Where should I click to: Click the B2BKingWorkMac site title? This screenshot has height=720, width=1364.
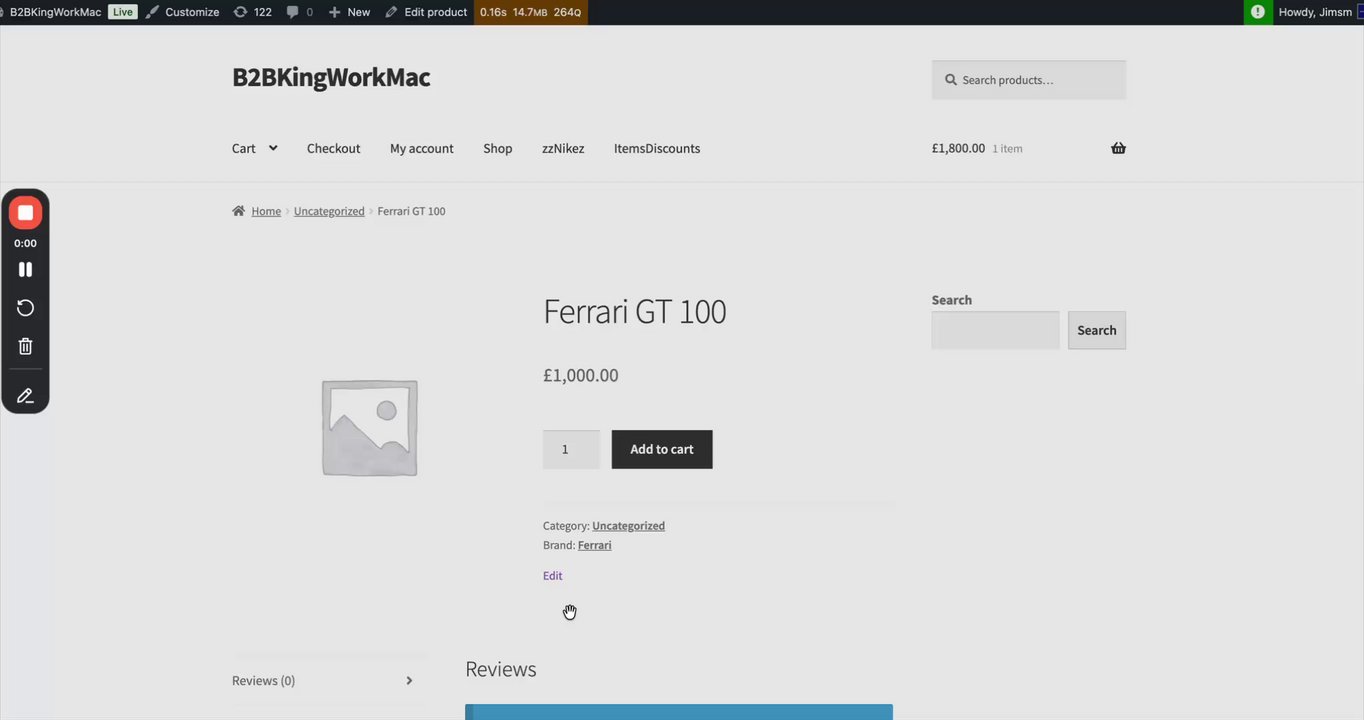(x=331, y=78)
